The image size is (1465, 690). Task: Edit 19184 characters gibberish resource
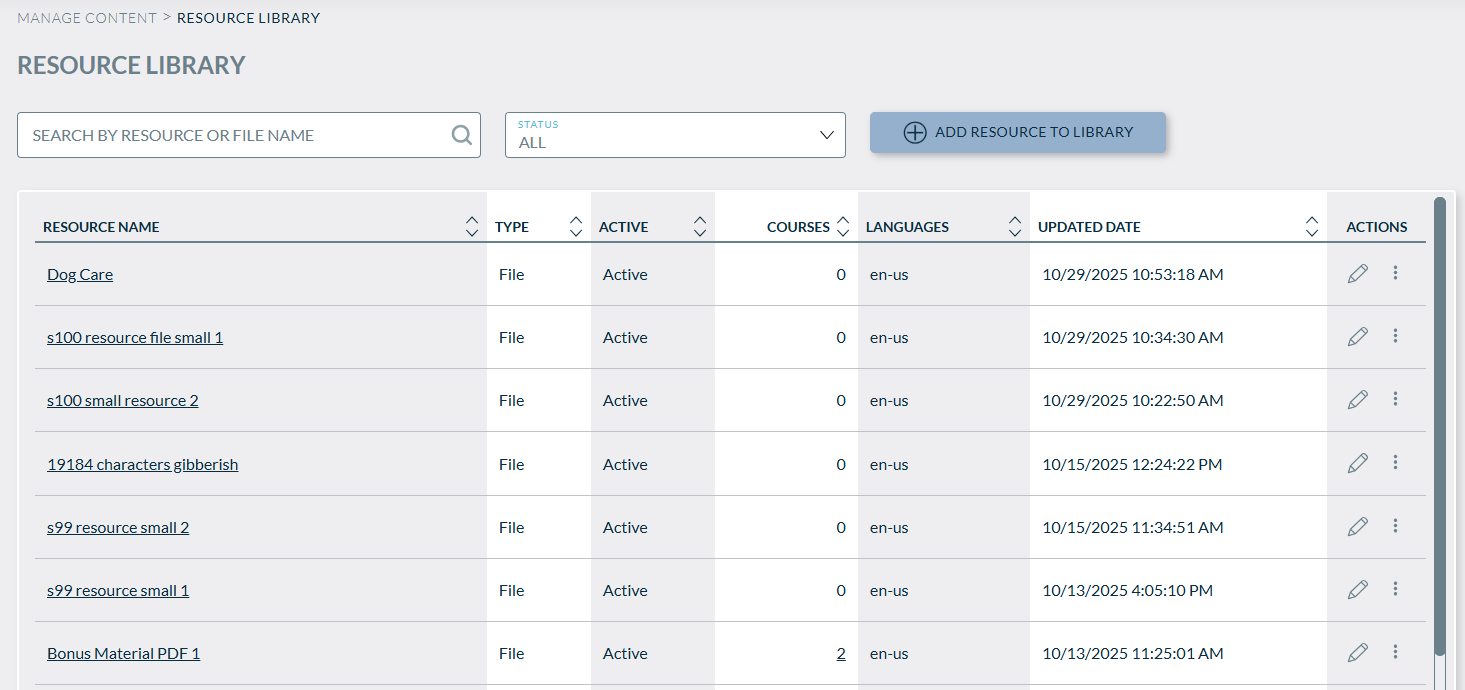[x=1357, y=463]
